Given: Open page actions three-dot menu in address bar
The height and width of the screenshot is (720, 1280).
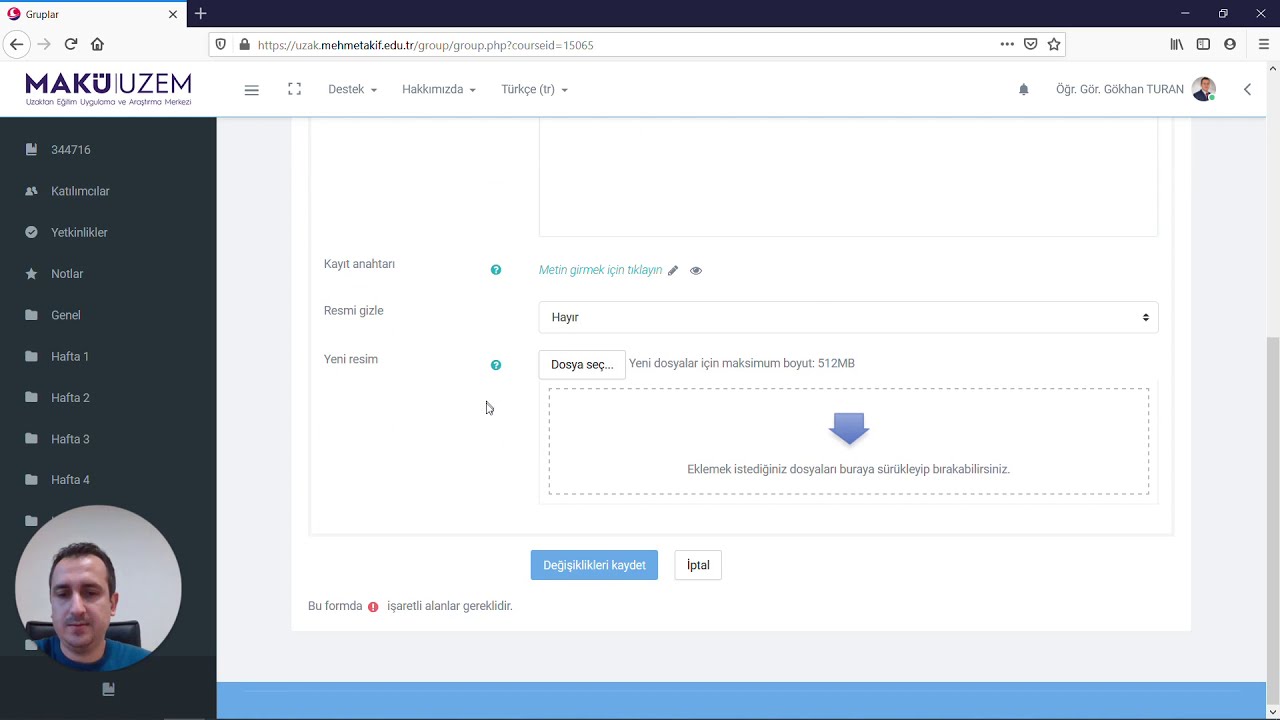Looking at the screenshot, I should [x=1007, y=44].
